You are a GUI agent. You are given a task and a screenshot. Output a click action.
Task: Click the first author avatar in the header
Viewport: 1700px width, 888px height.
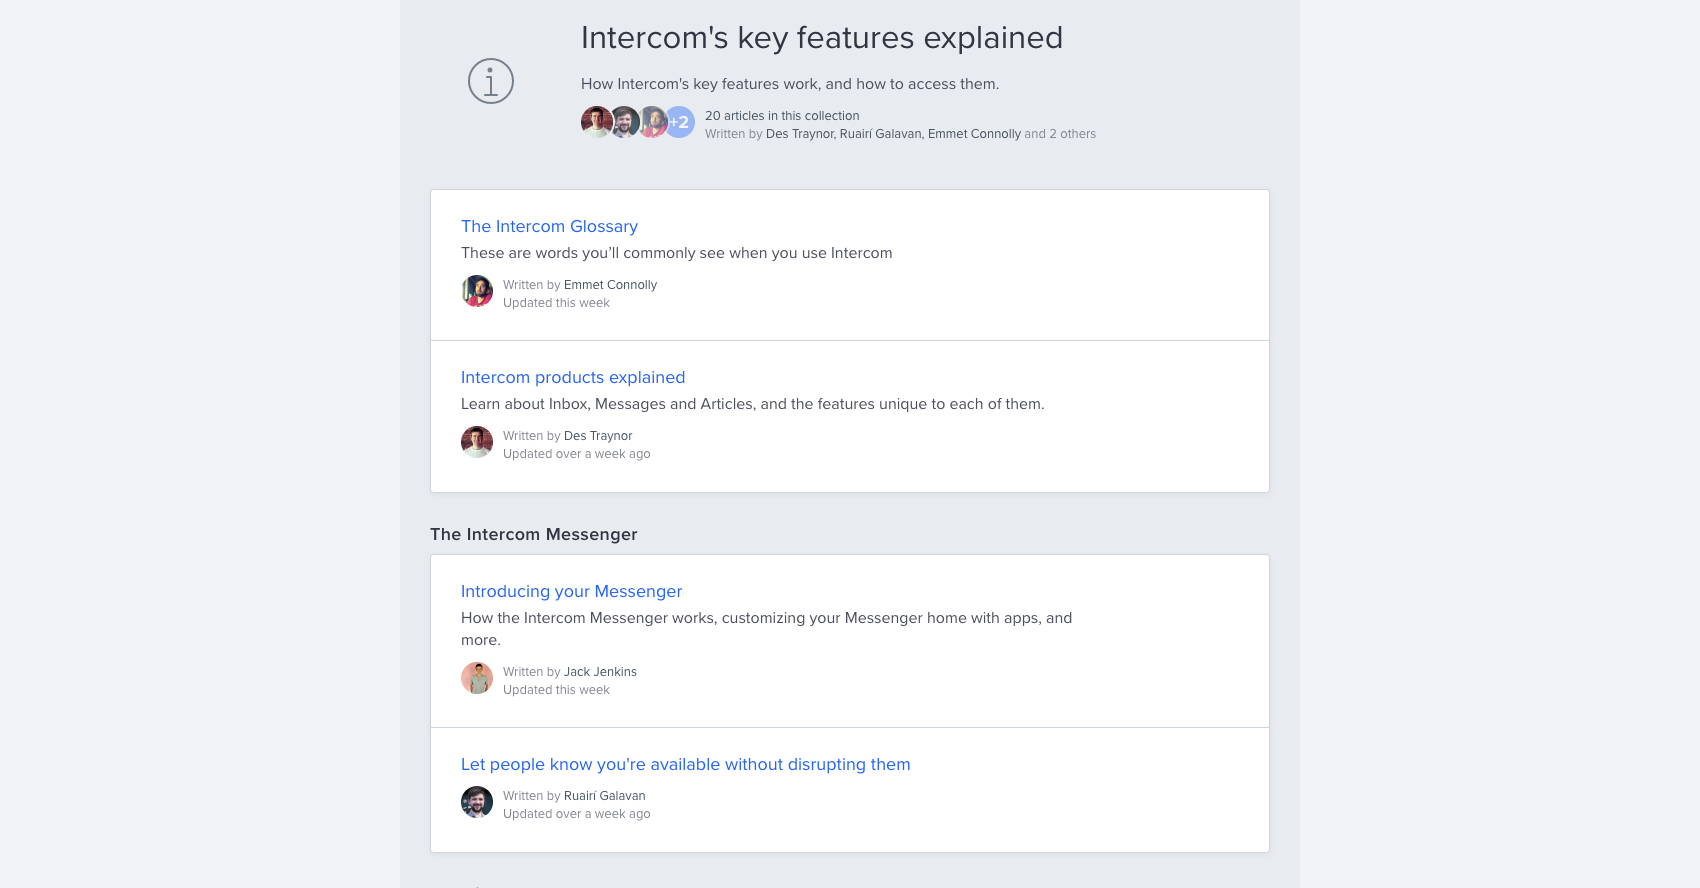(x=596, y=122)
